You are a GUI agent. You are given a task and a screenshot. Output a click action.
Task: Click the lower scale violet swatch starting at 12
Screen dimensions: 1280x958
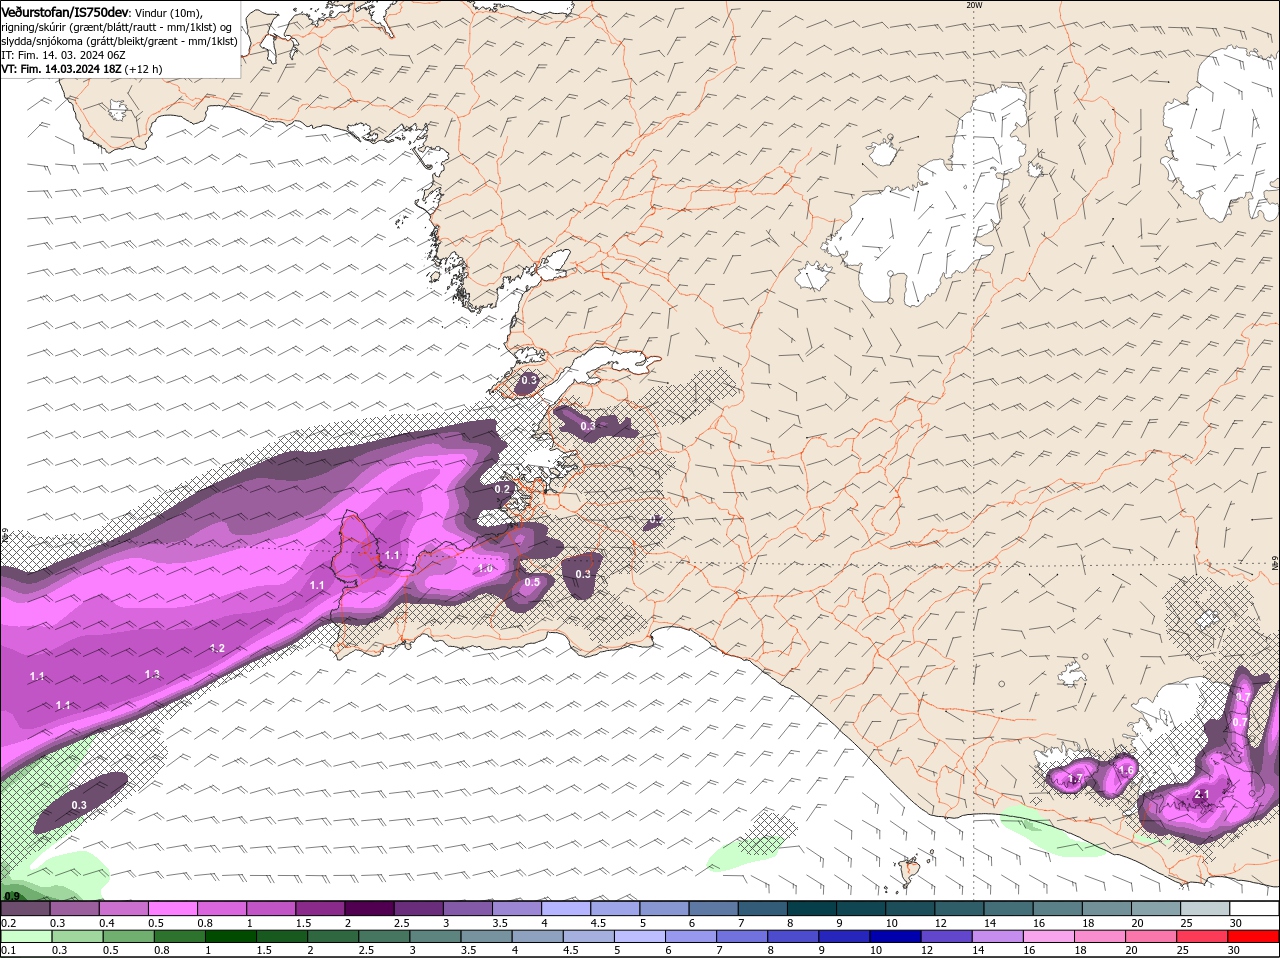[x=945, y=936]
